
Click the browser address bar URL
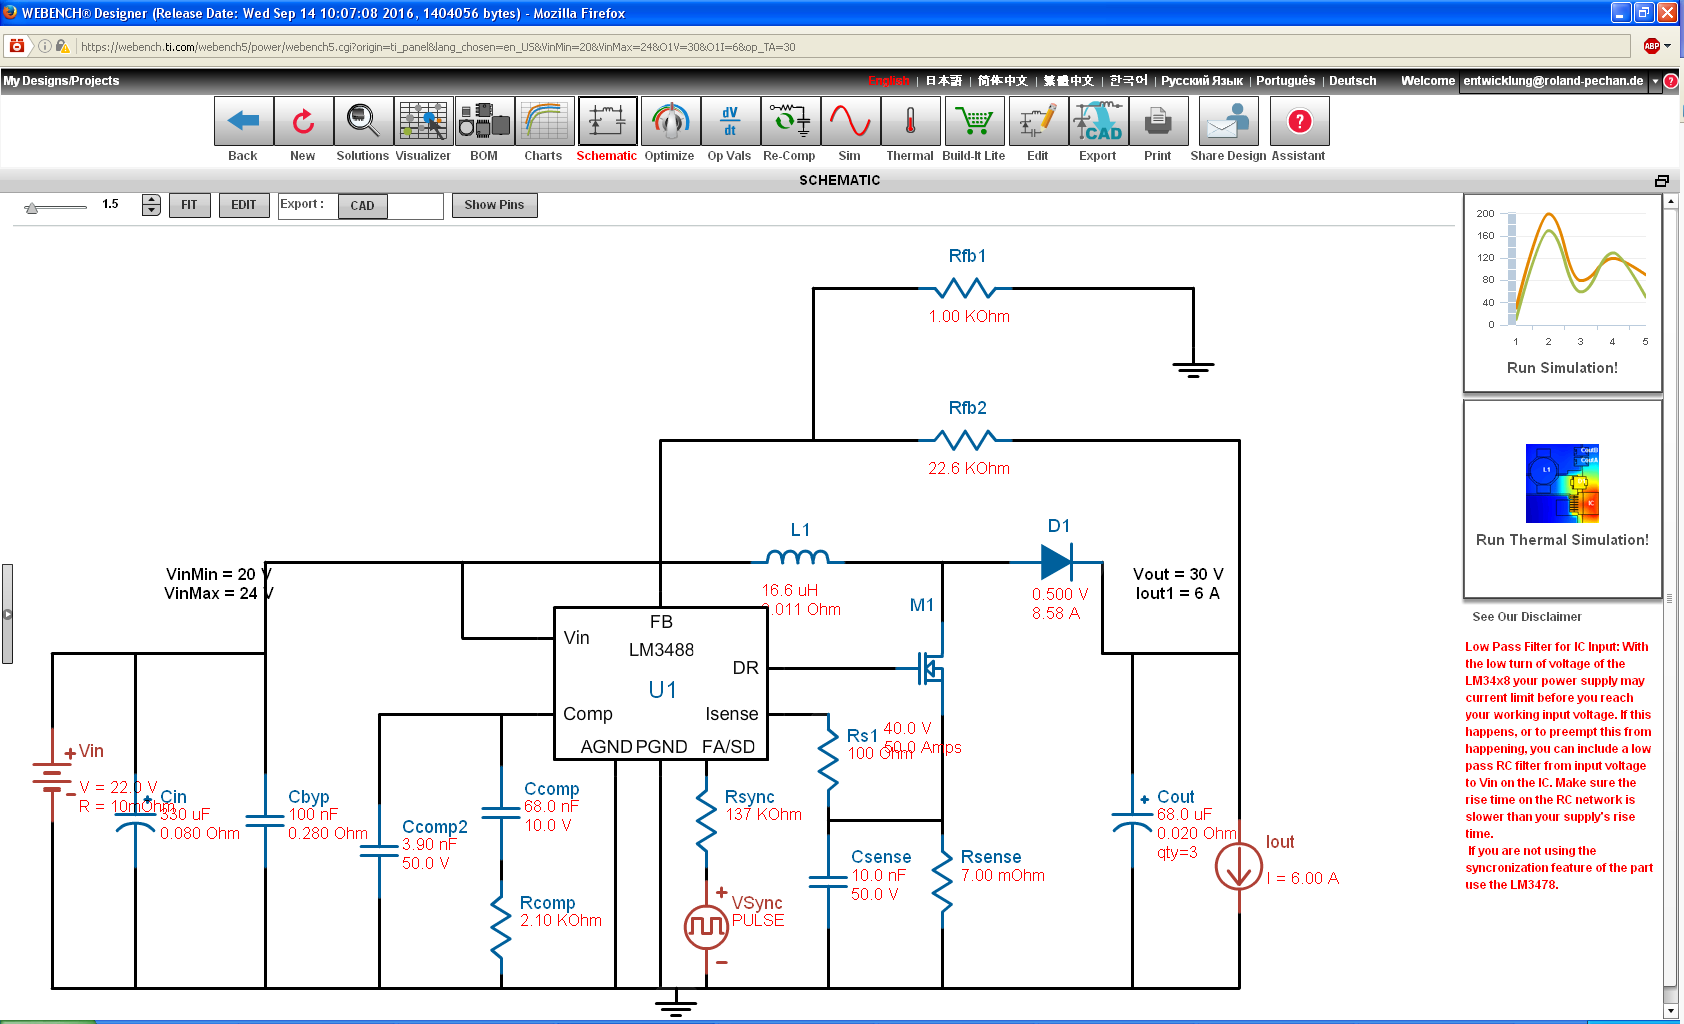438,47
